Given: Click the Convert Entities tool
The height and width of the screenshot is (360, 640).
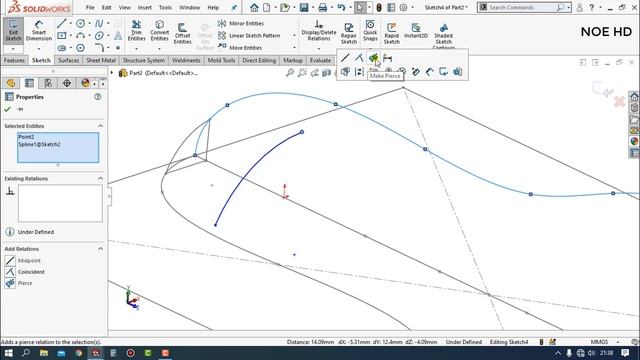Looking at the screenshot, I should (160, 31).
